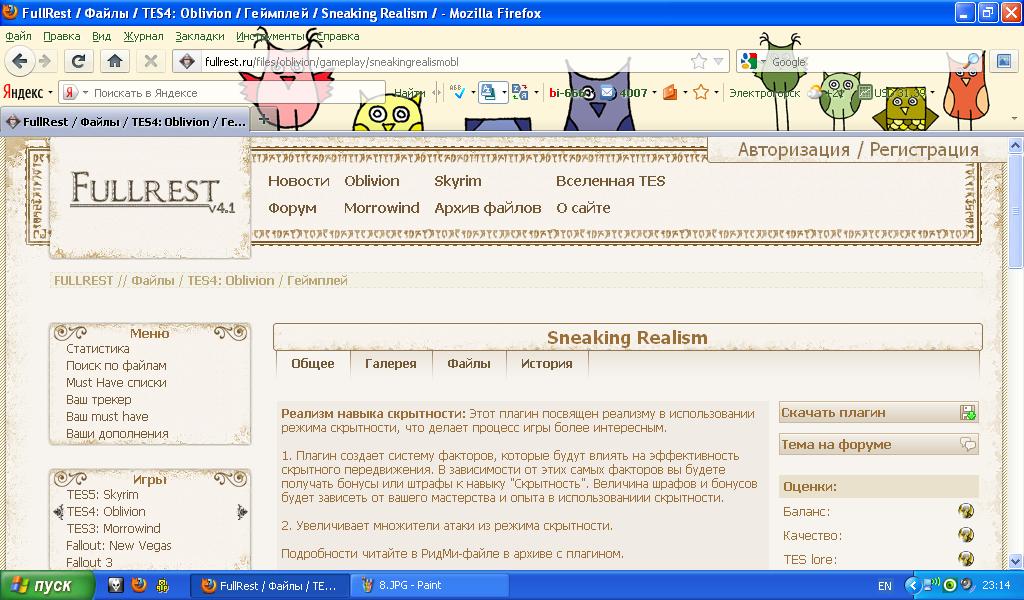Open the search engine selector dropdown
The image size is (1024, 600).
pos(754,62)
